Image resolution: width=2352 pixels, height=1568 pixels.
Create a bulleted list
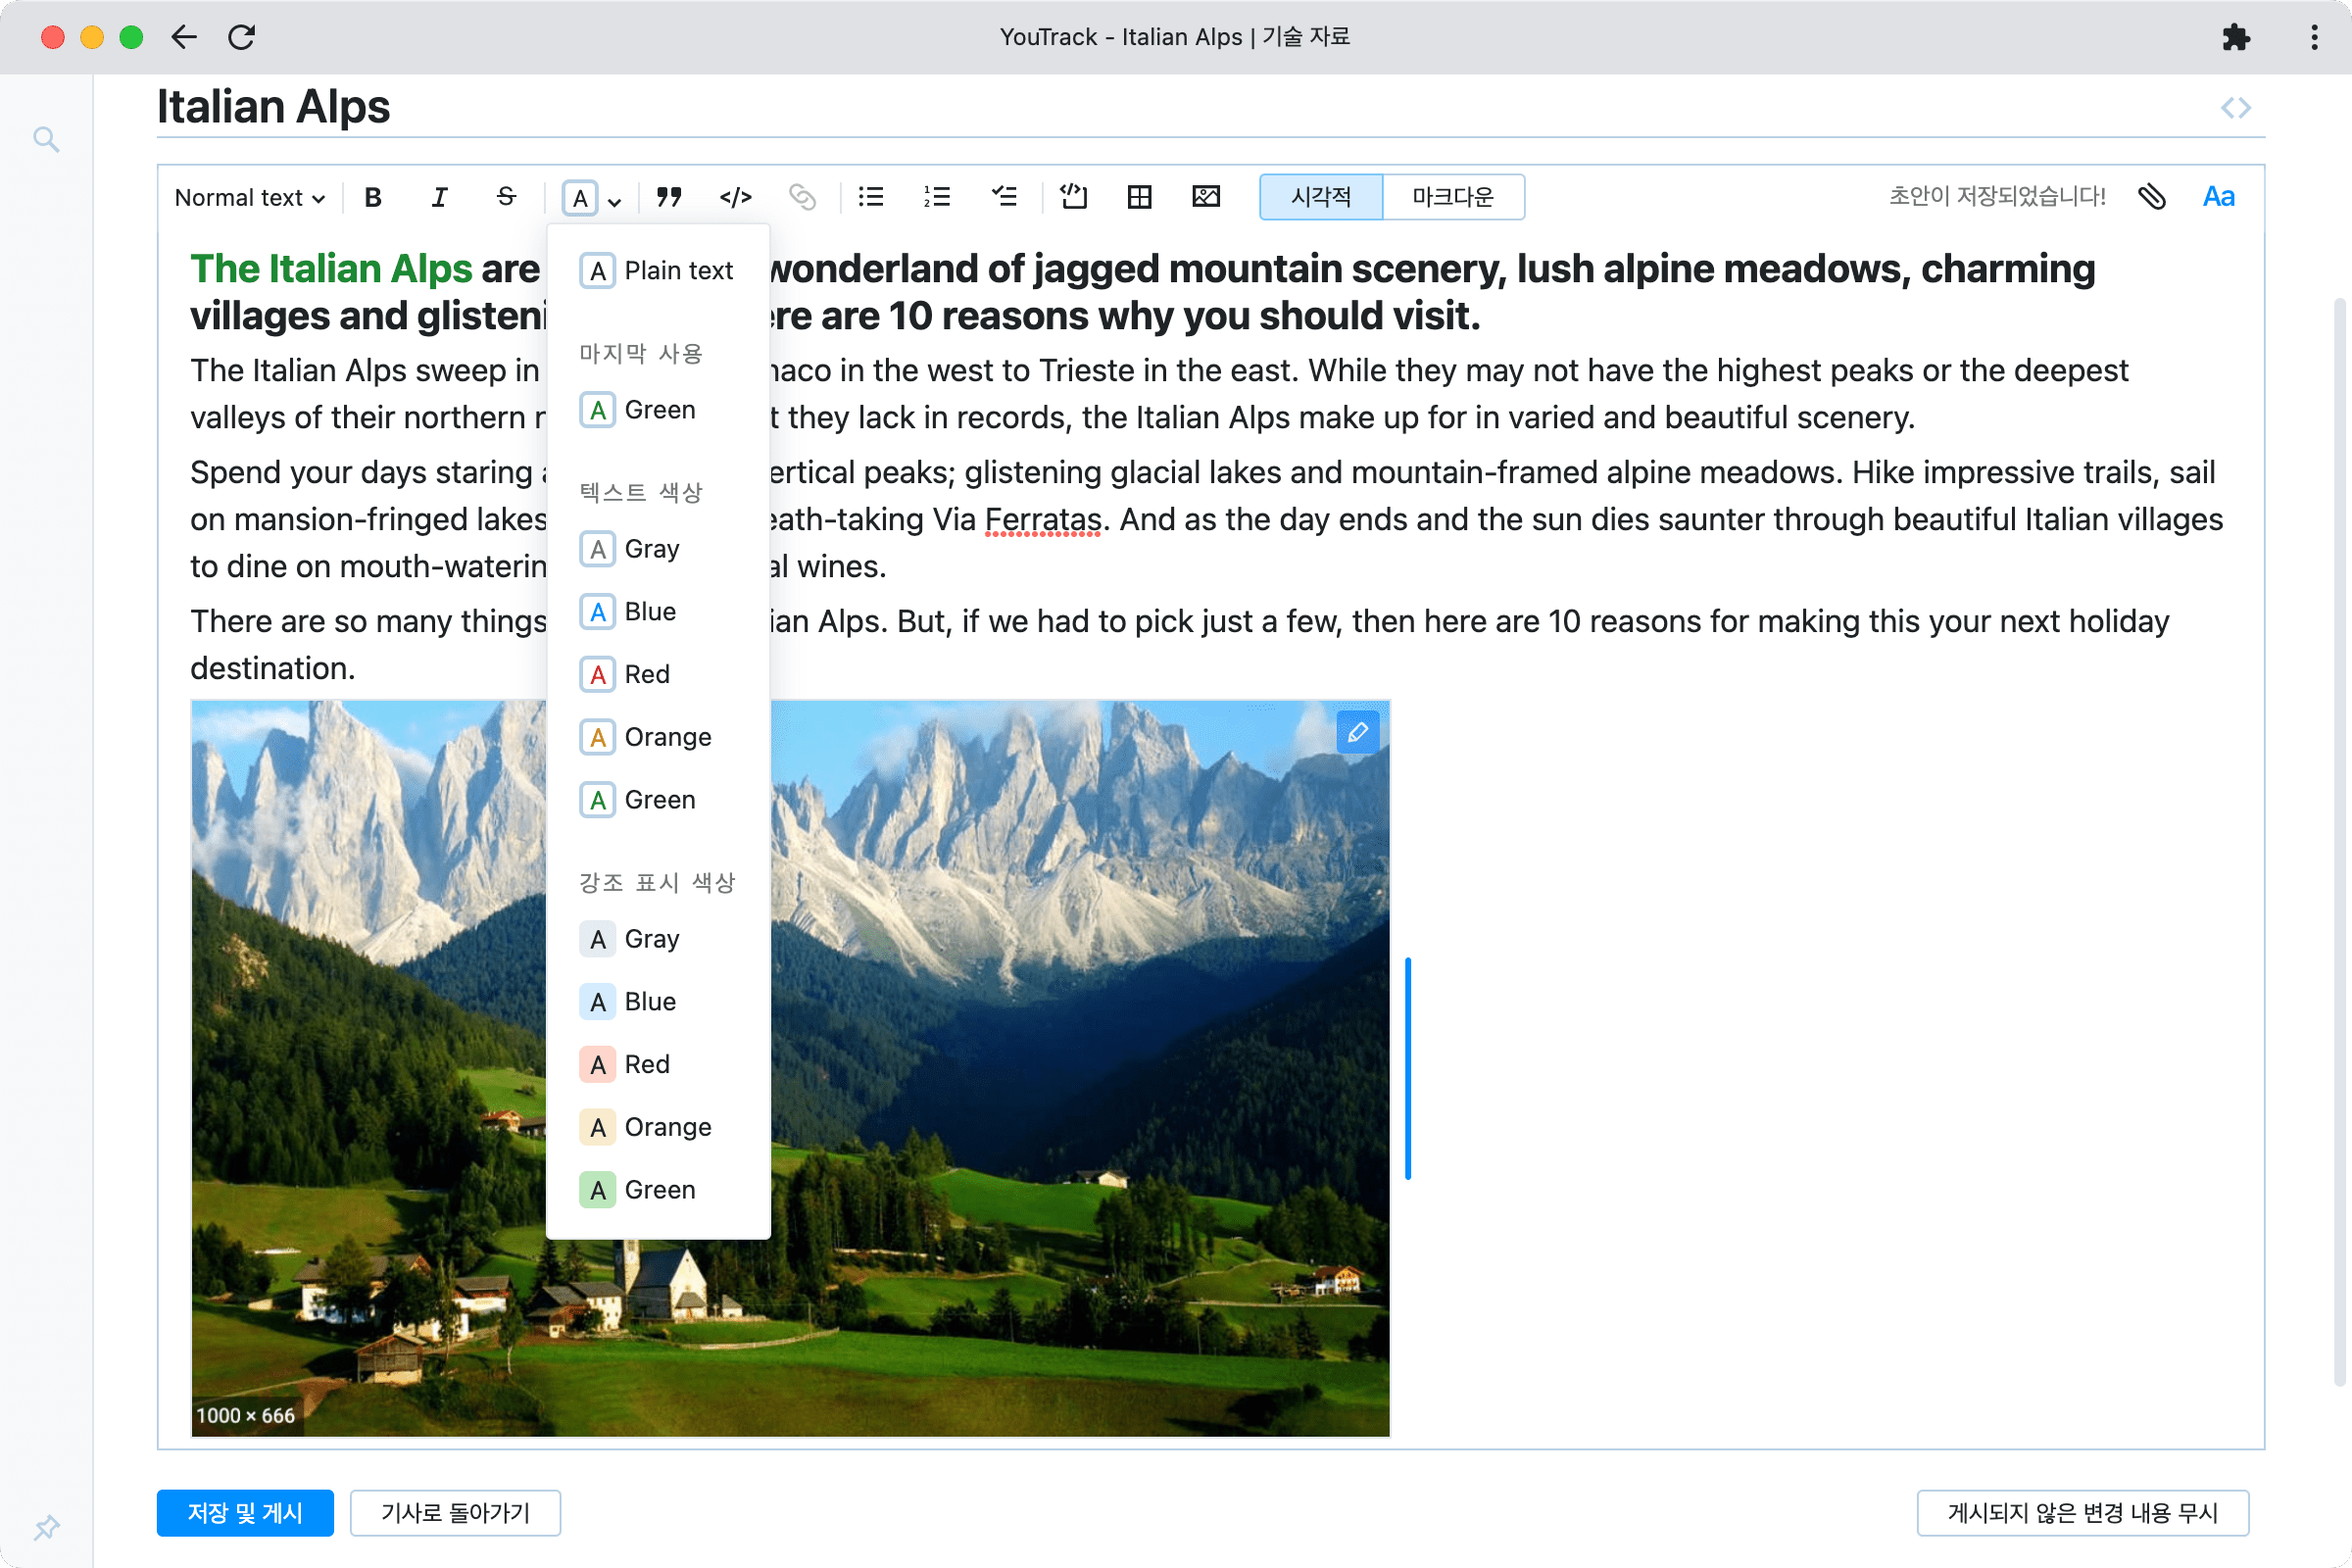coord(871,197)
